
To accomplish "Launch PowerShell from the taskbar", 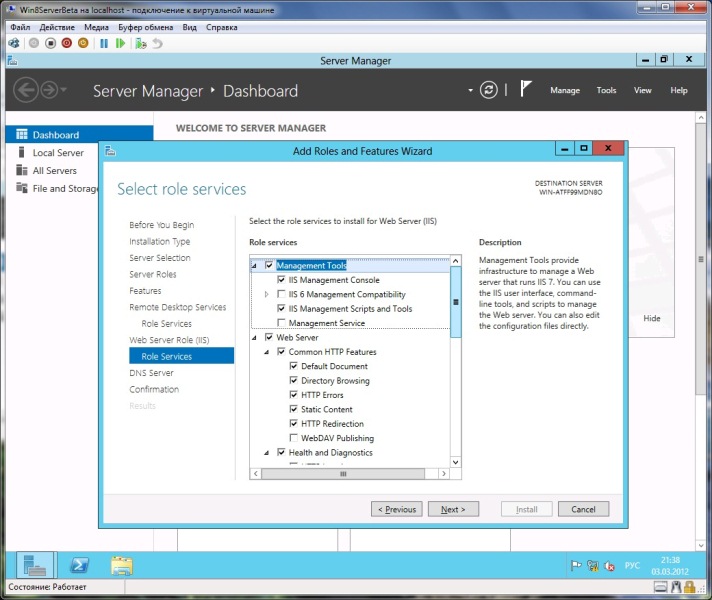I will (81, 565).
